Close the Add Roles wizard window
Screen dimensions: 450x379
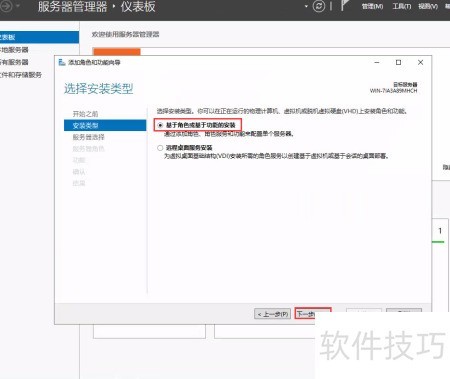click(x=420, y=62)
